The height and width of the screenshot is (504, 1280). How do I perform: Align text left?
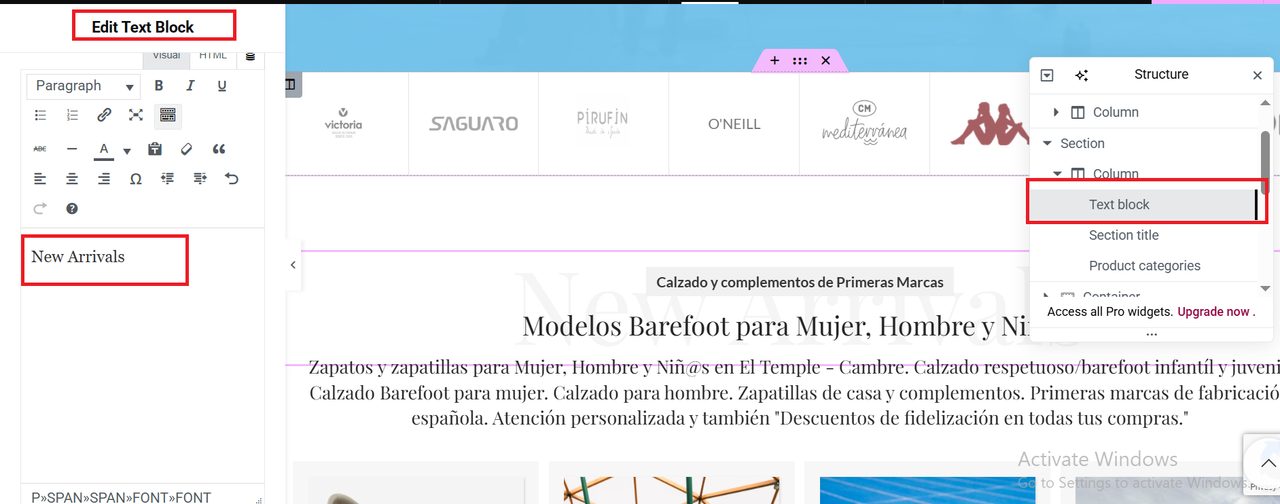tap(40, 179)
